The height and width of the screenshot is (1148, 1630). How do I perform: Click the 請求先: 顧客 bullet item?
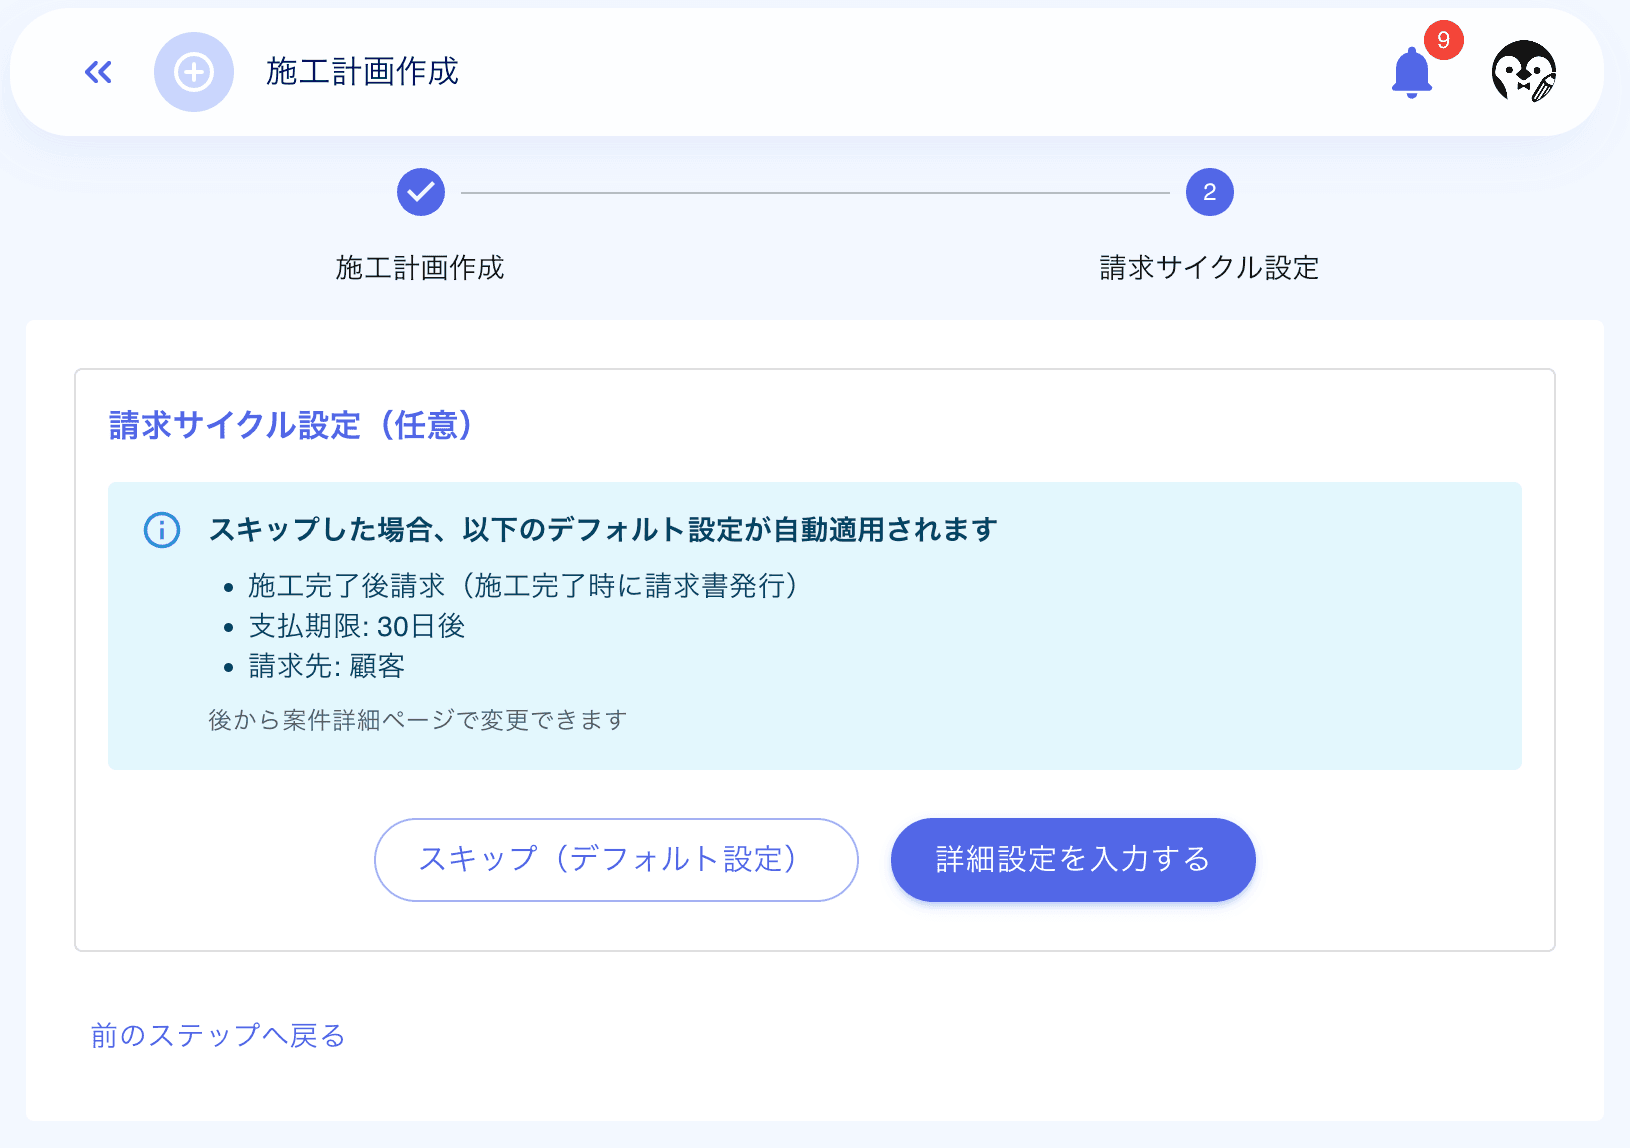pyautogui.click(x=327, y=667)
